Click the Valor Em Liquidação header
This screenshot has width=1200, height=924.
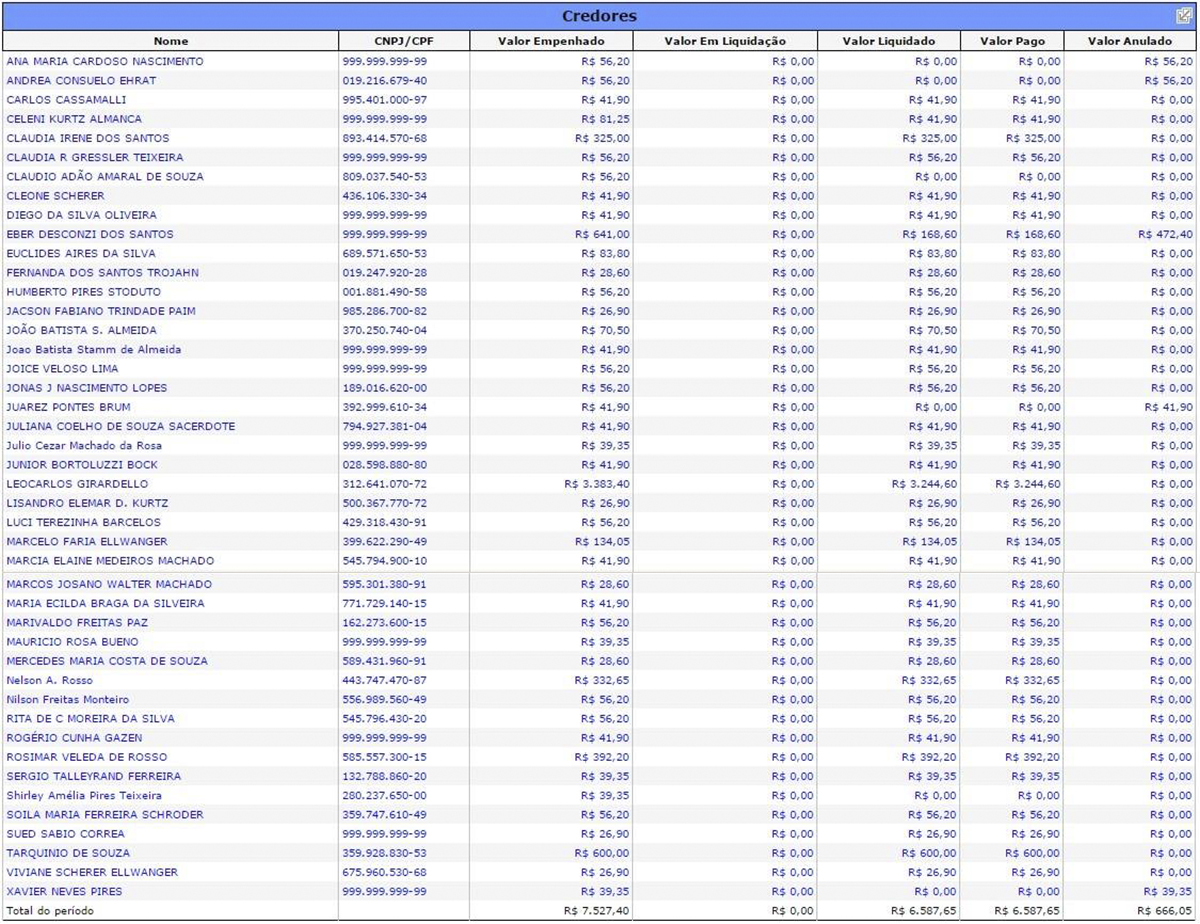(725, 41)
